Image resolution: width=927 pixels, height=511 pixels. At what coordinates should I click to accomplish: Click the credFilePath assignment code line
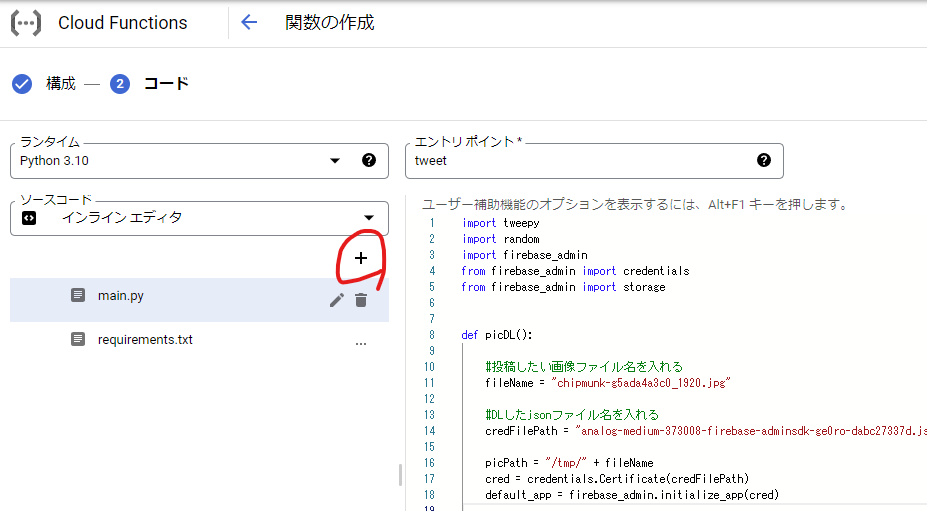click(706, 431)
